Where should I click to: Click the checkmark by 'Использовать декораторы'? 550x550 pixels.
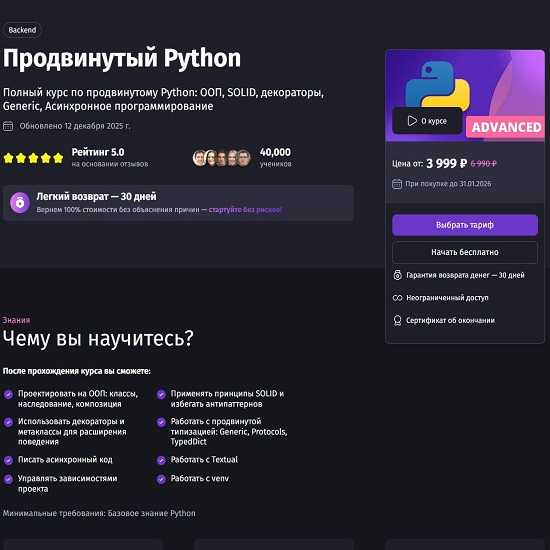coord(8,422)
